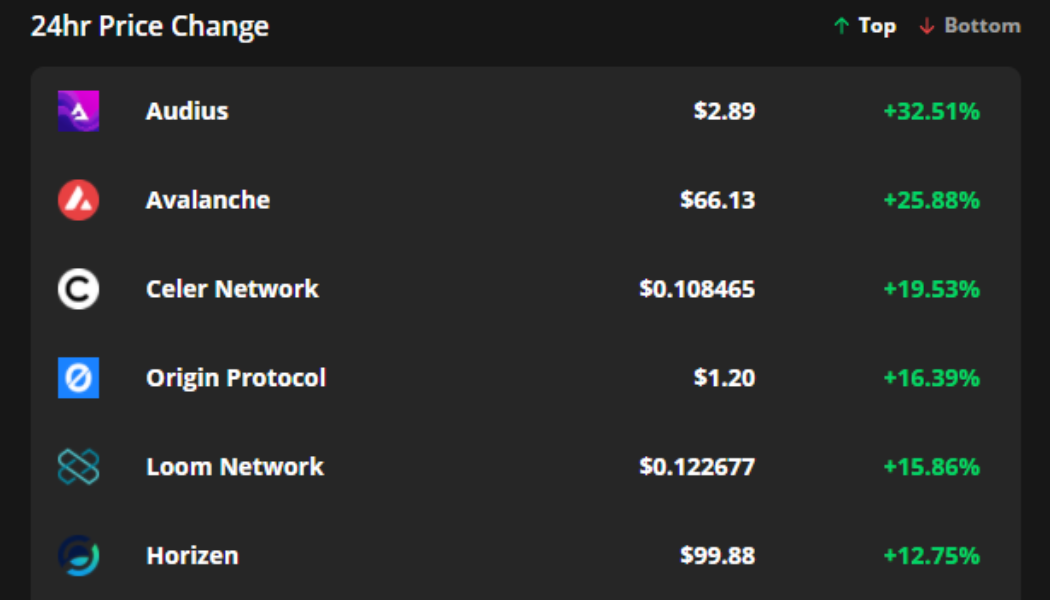
Task: Click the Horizen coin icon
Action: (x=76, y=555)
